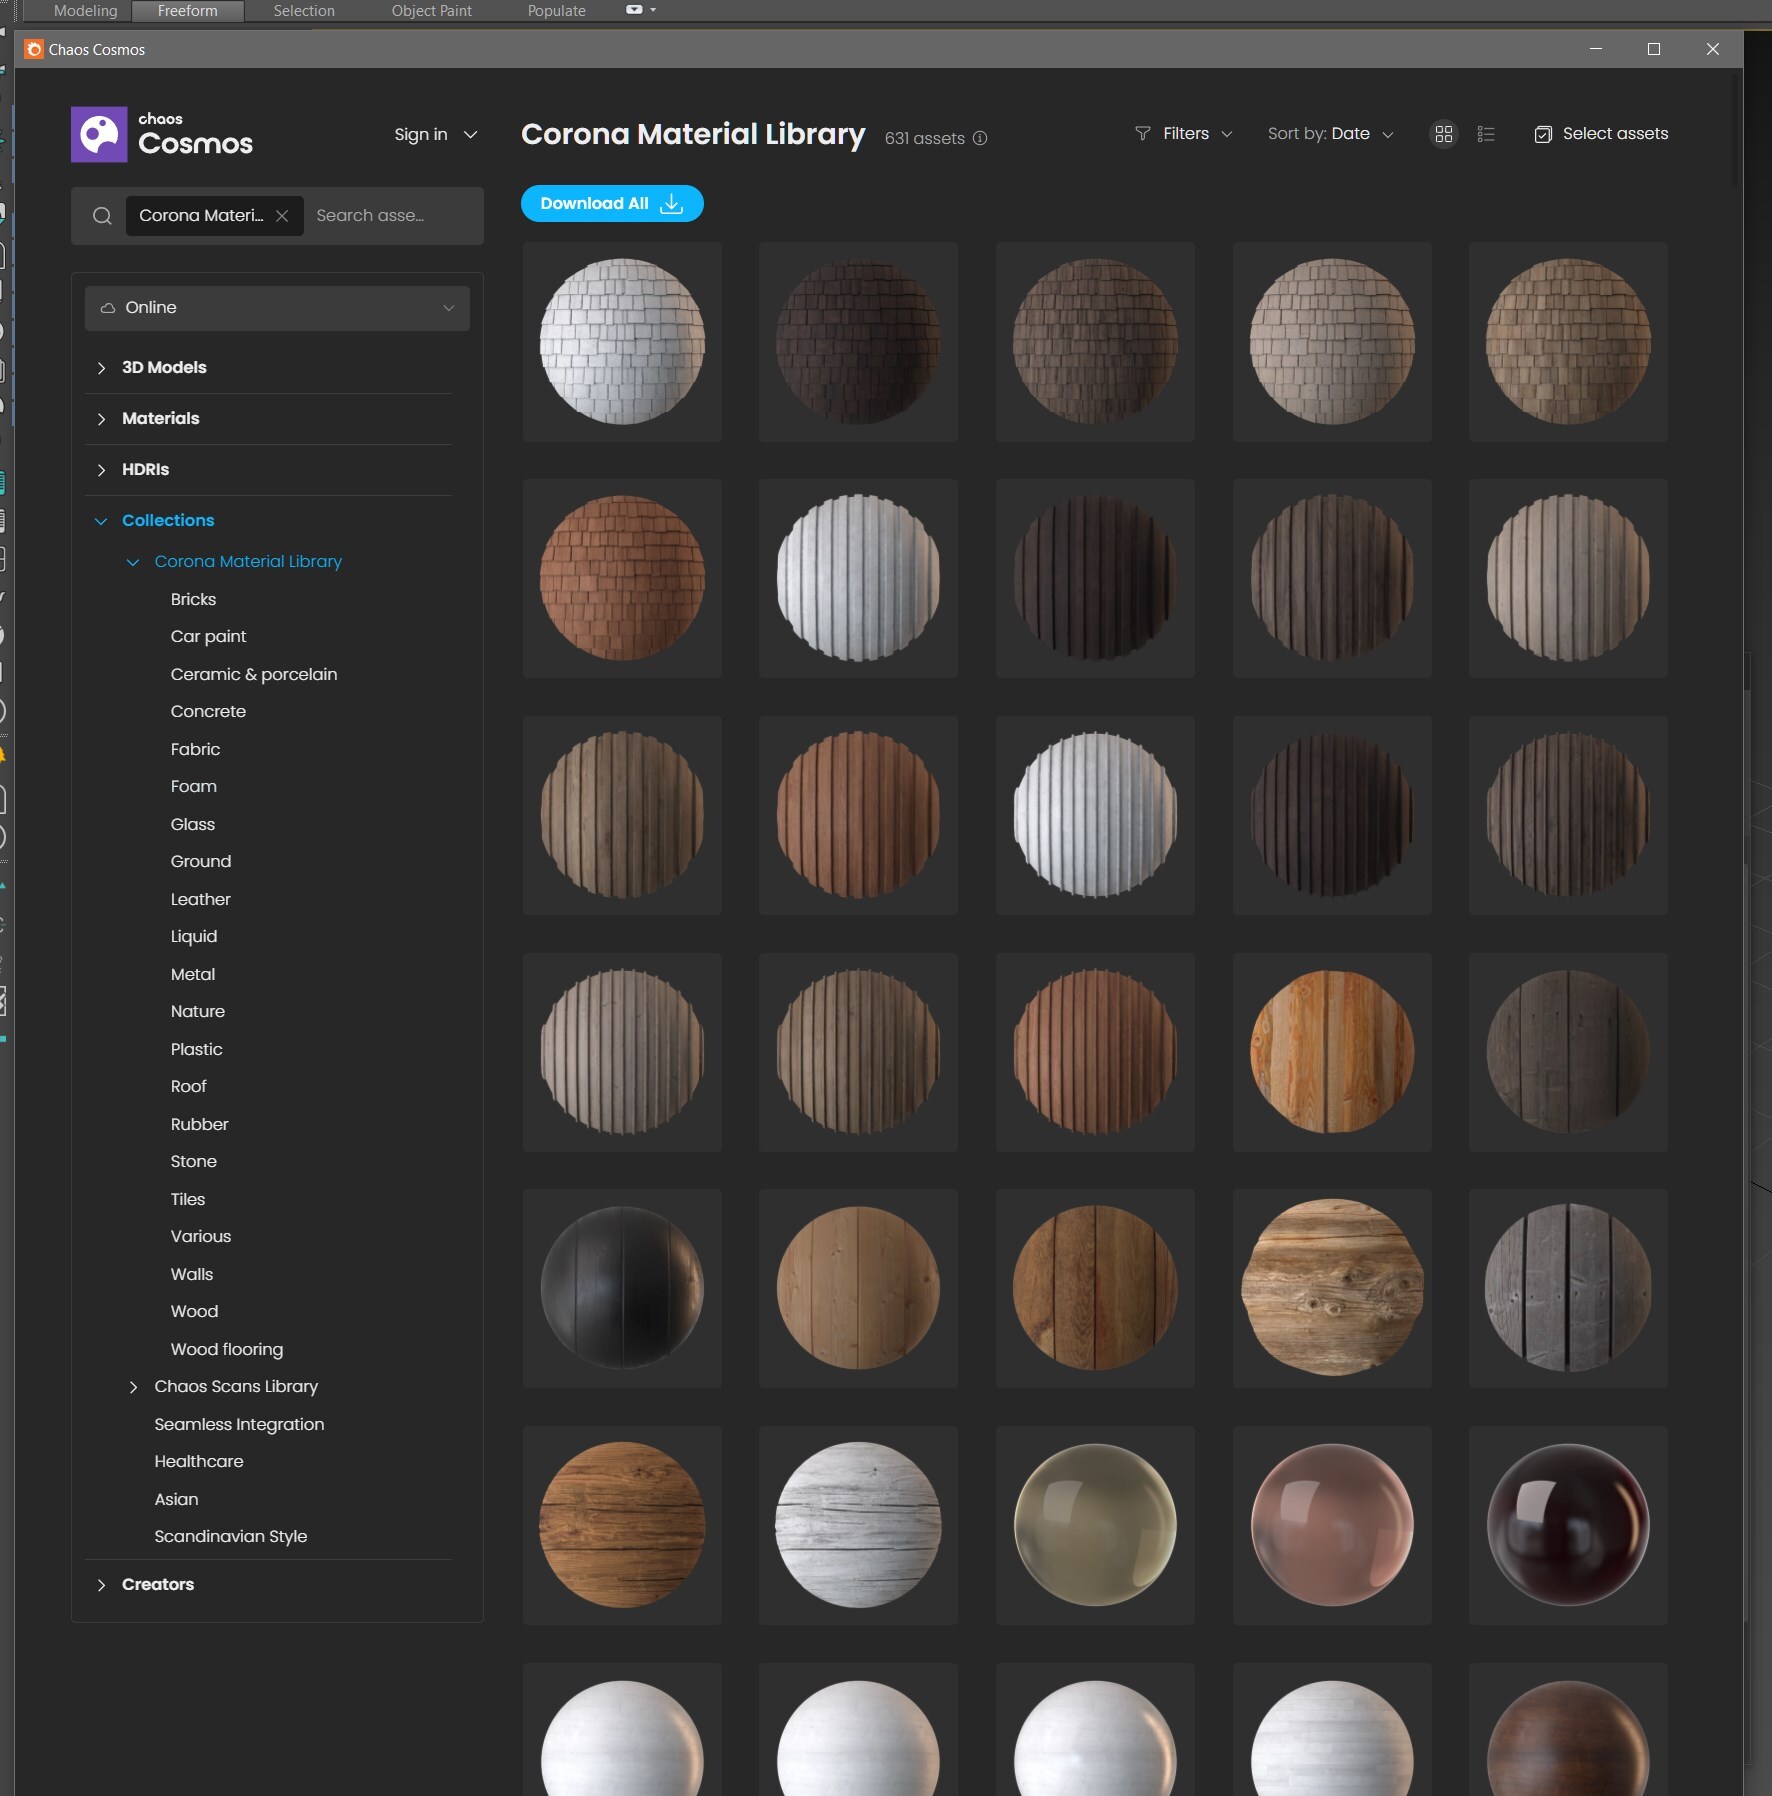Select the white shingle material thumbnail
The image size is (1772, 1796).
tap(622, 342)
